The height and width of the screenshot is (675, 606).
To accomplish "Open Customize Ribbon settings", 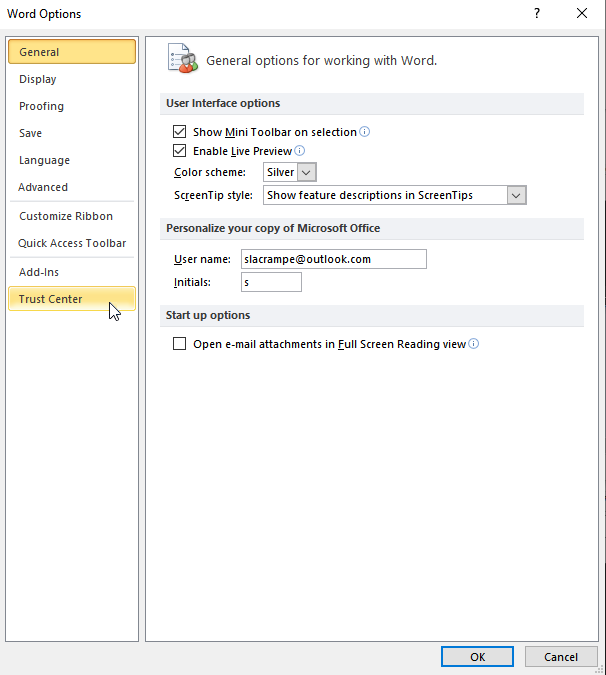I will pos(72,216).
